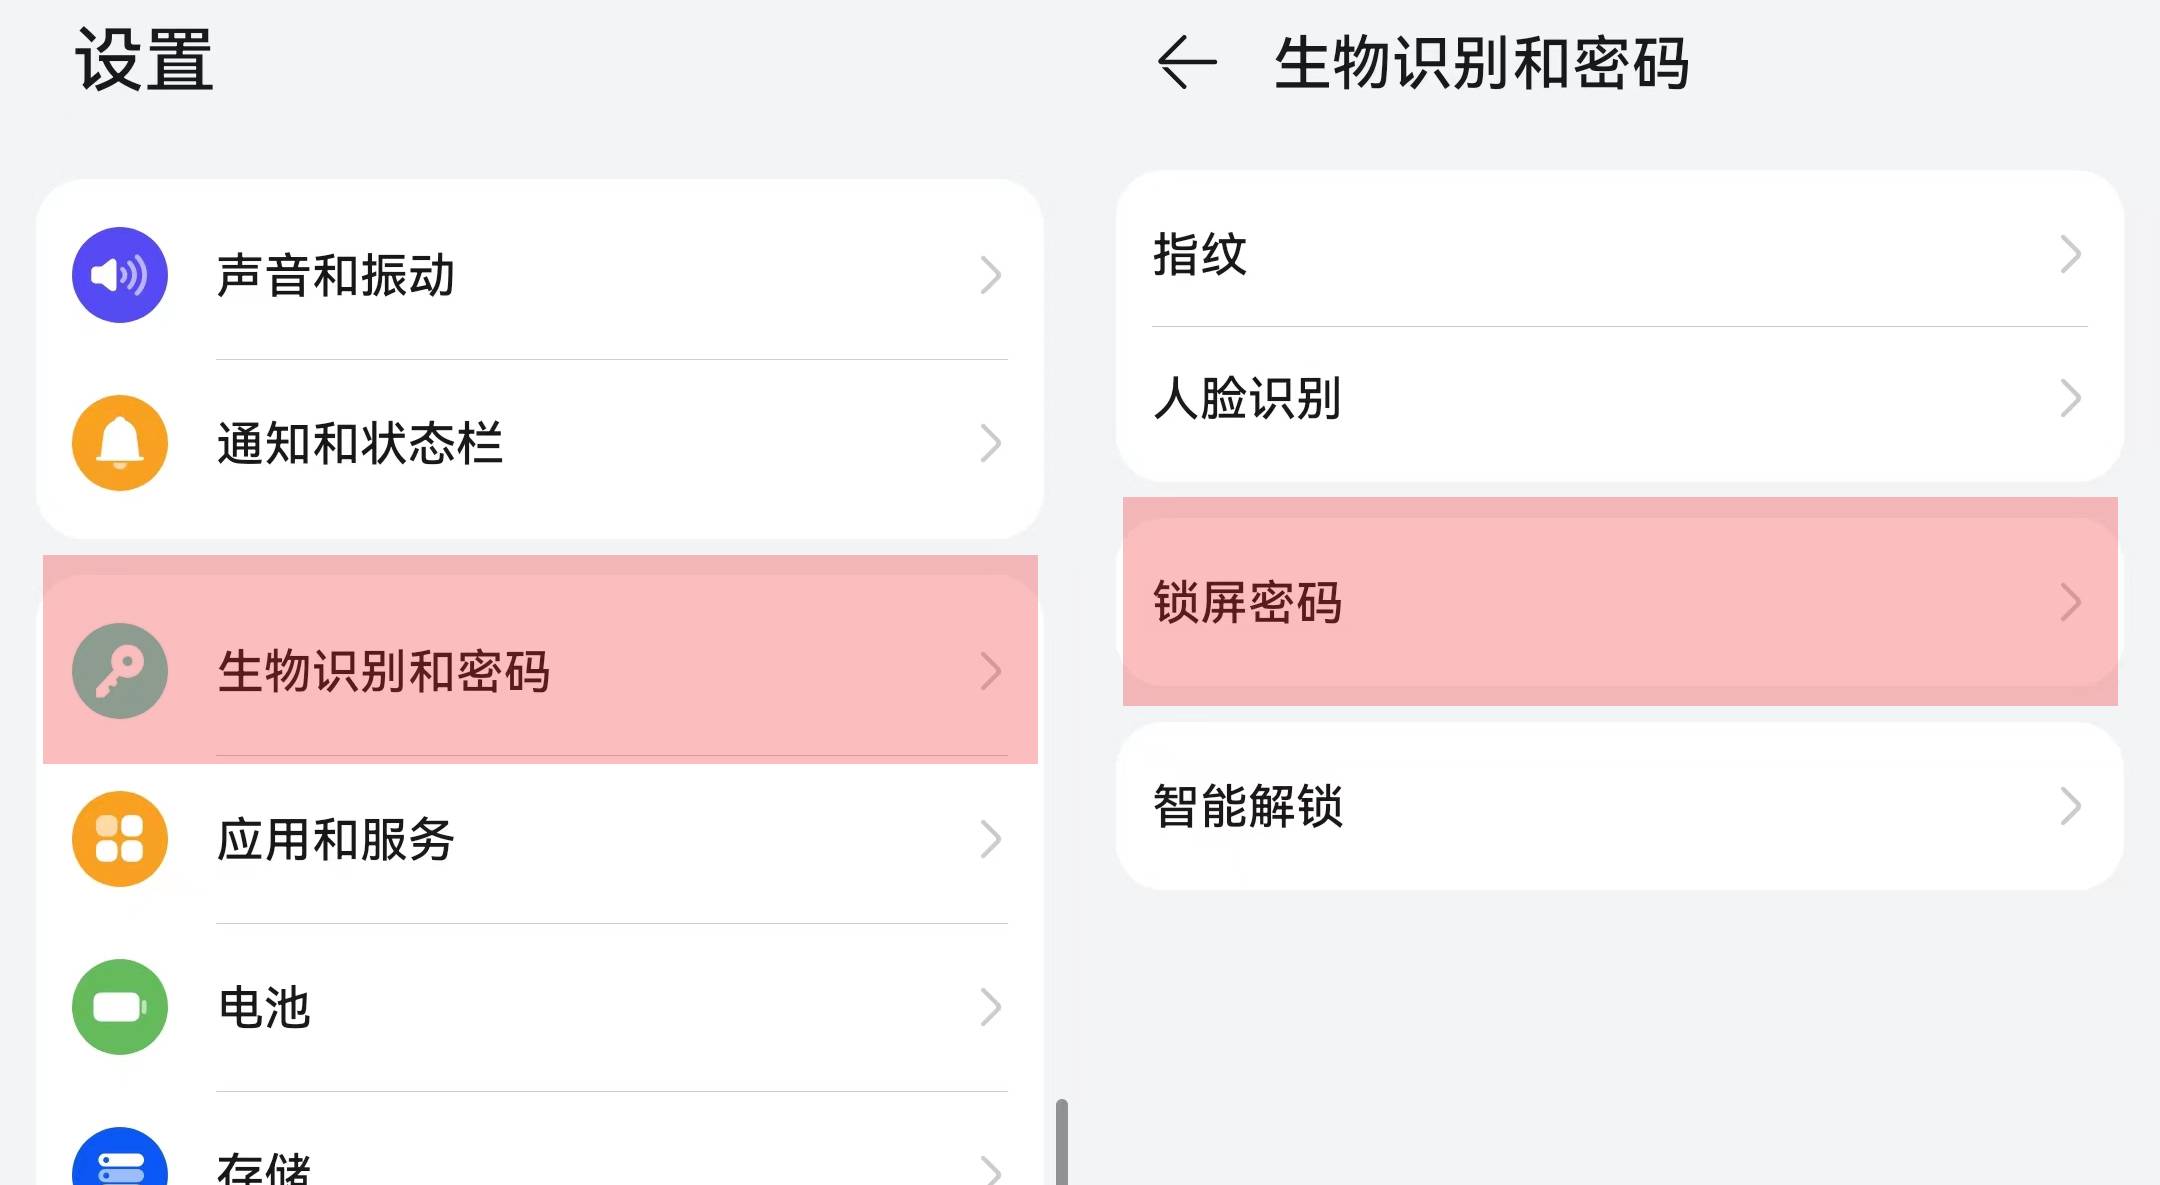Click the key icon for biometrics
The height and width of the screenshot is (1185, 2160).
[x=120, y=671]
